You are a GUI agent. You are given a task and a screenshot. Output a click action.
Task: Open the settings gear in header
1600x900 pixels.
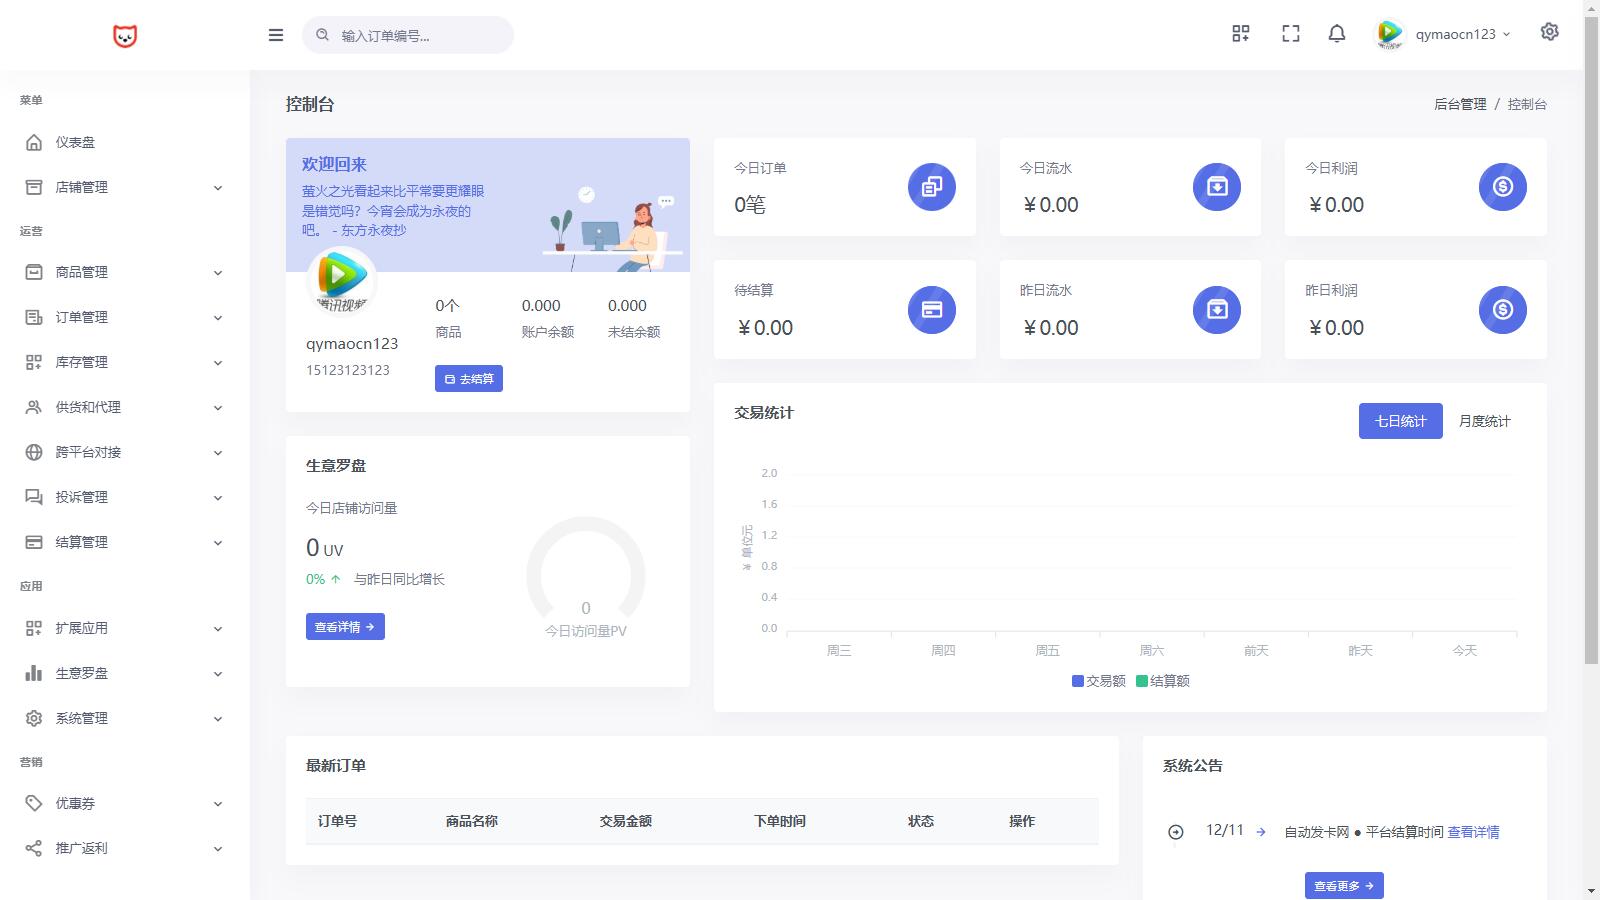click(1549, 32)
